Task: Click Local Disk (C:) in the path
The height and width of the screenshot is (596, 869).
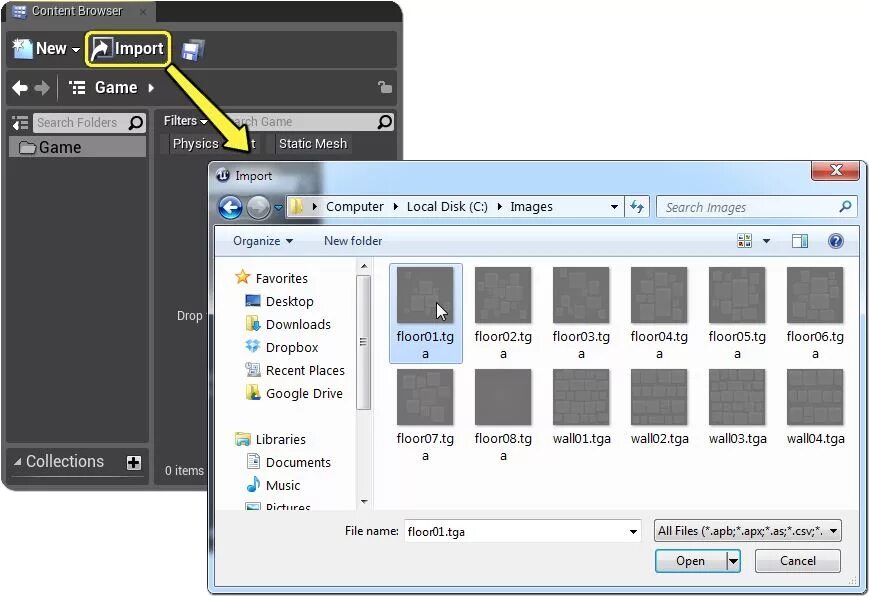Action: [x=447, y=207]
